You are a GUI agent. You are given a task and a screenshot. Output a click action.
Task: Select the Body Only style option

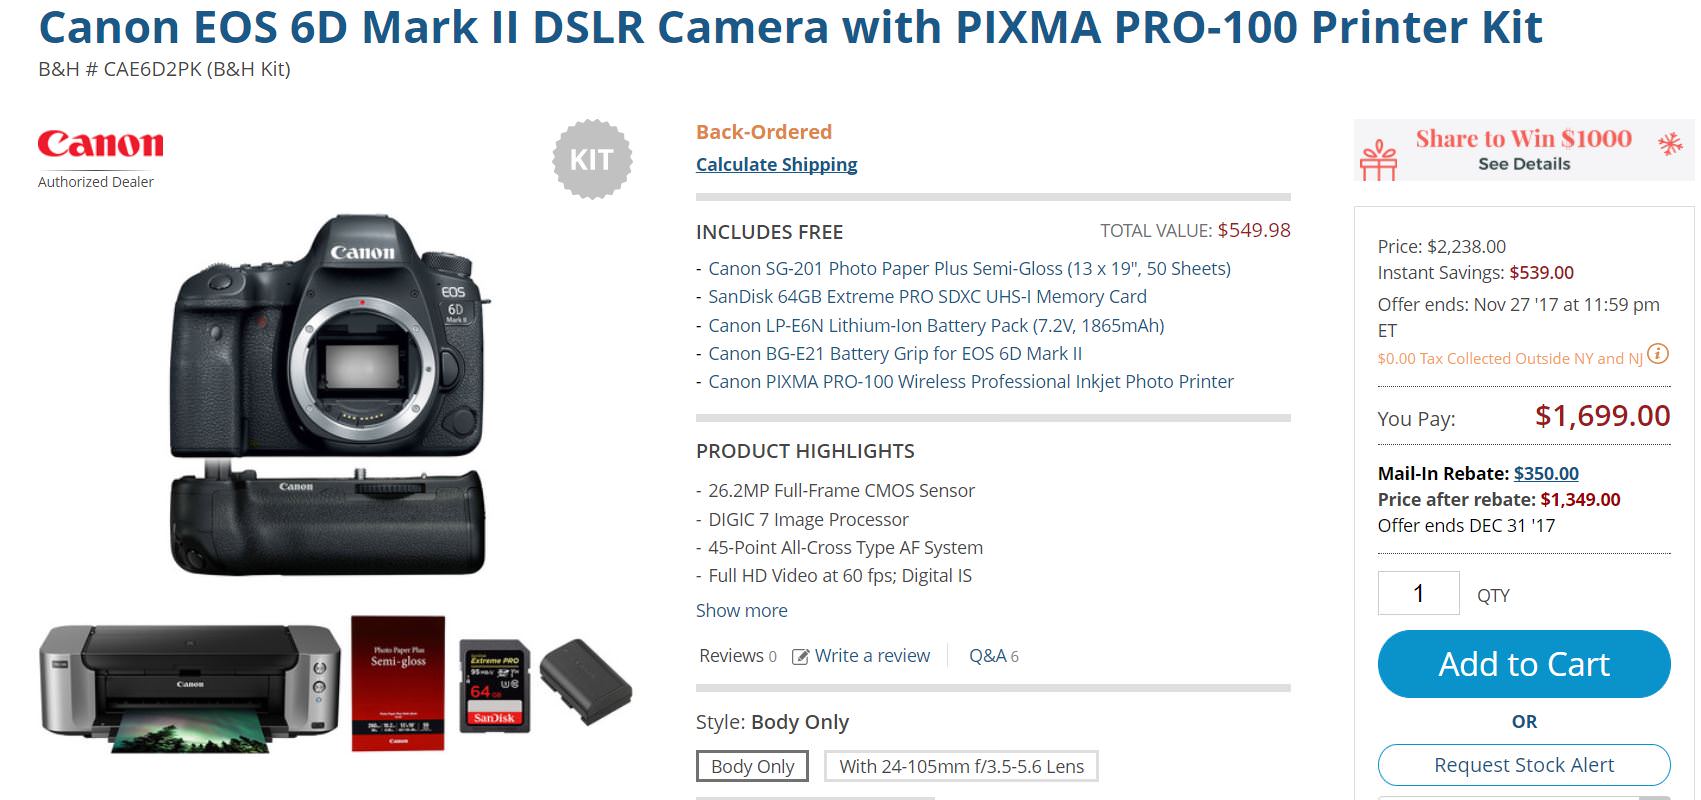coord(752,766)
